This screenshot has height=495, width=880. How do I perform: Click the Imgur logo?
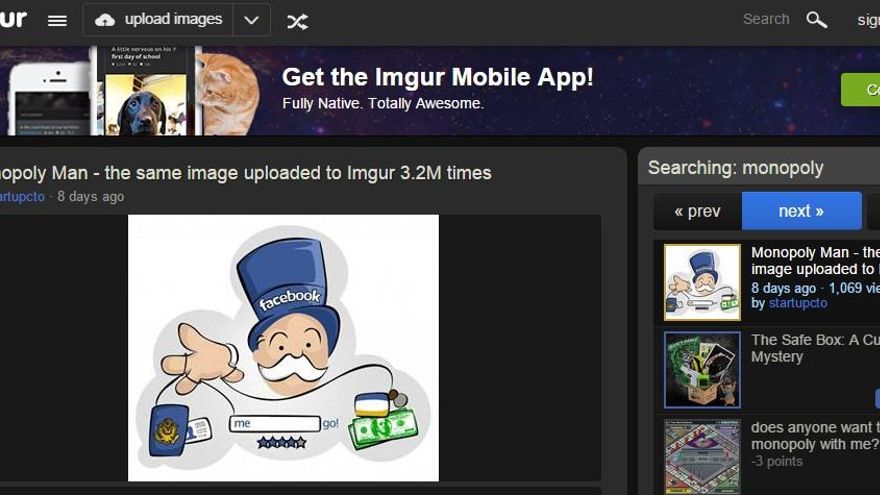tap(13, 20)
